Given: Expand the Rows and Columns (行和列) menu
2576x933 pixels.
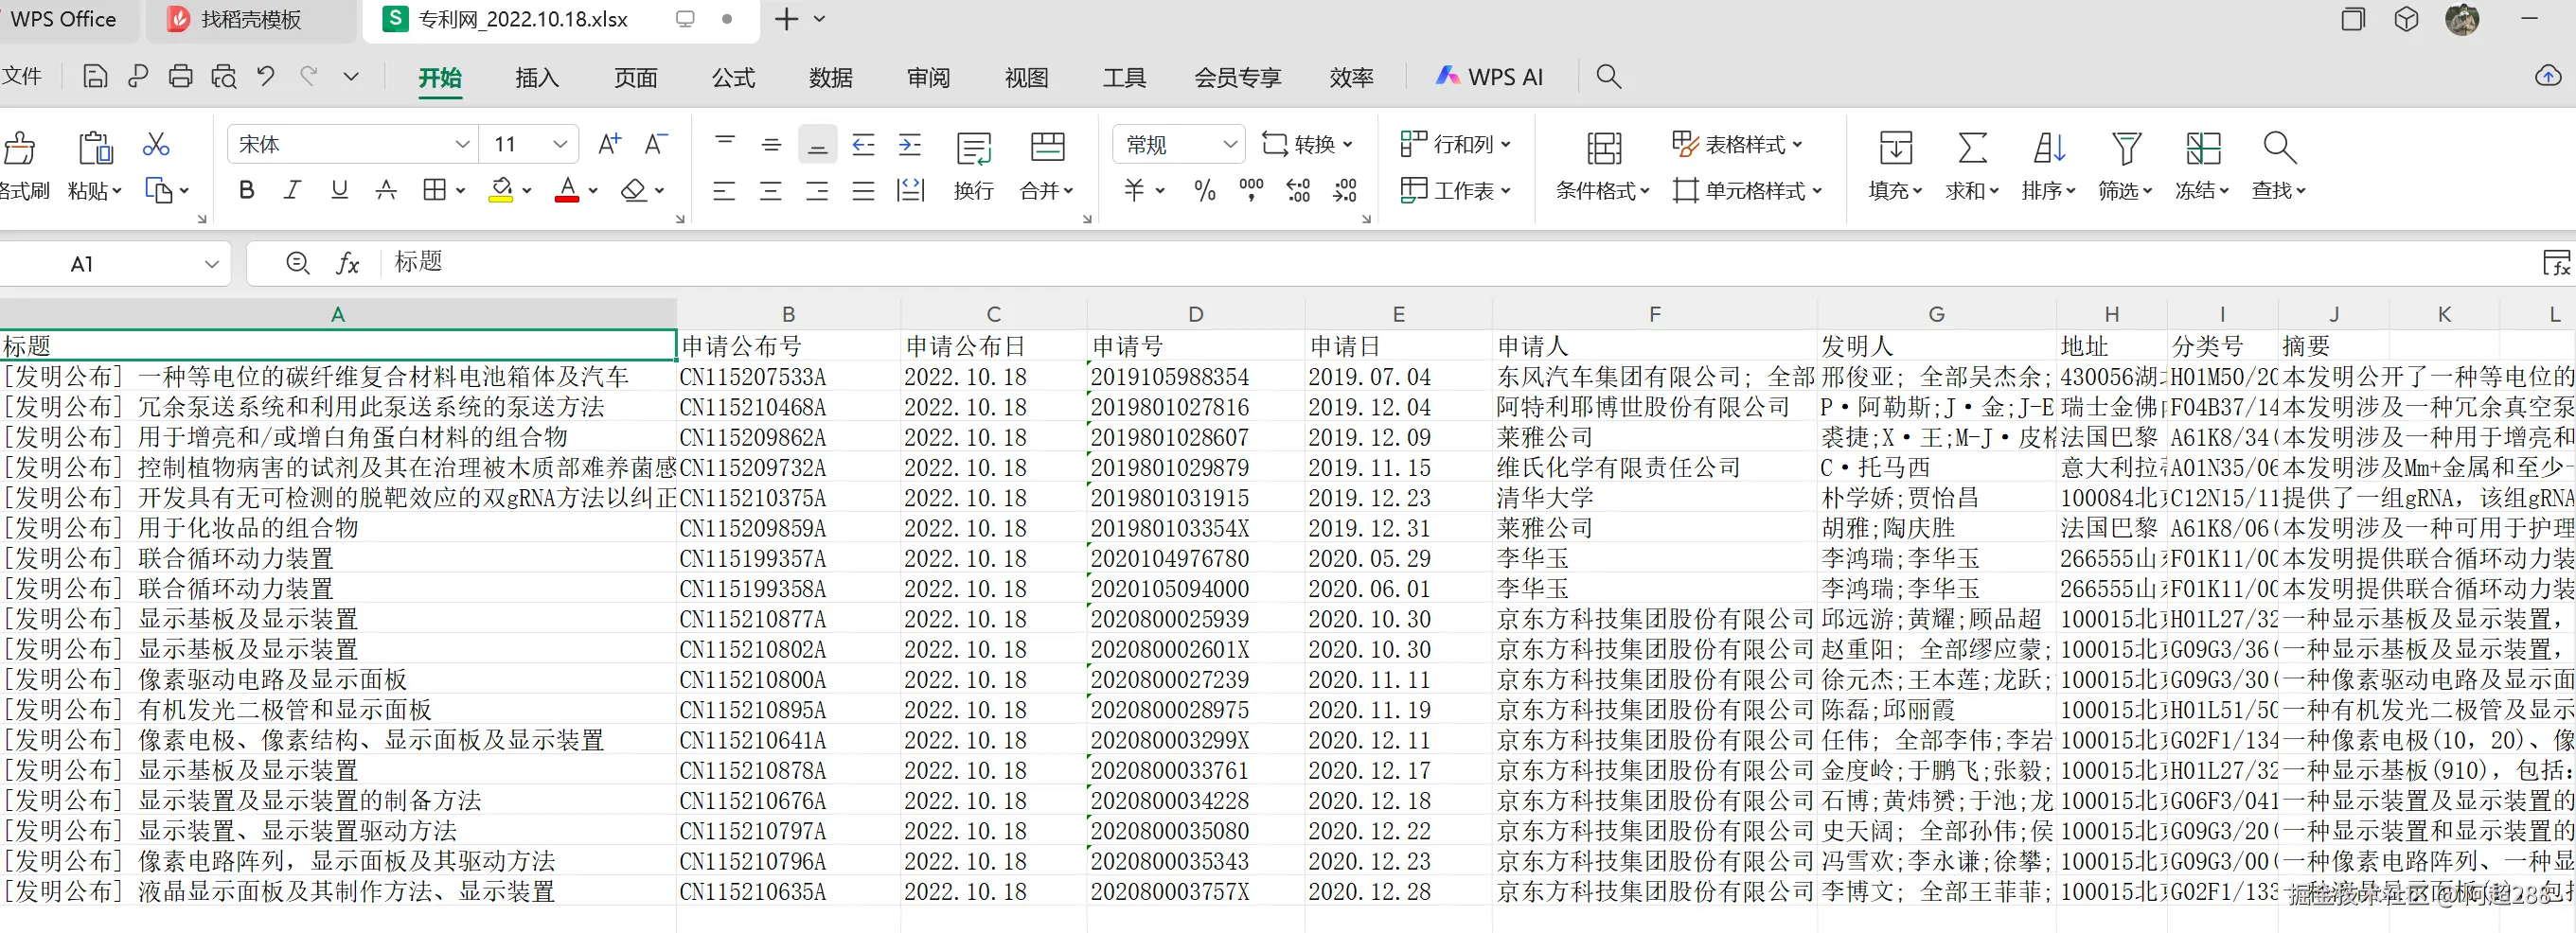Looking at the screenshot, I should [1455, 145].
